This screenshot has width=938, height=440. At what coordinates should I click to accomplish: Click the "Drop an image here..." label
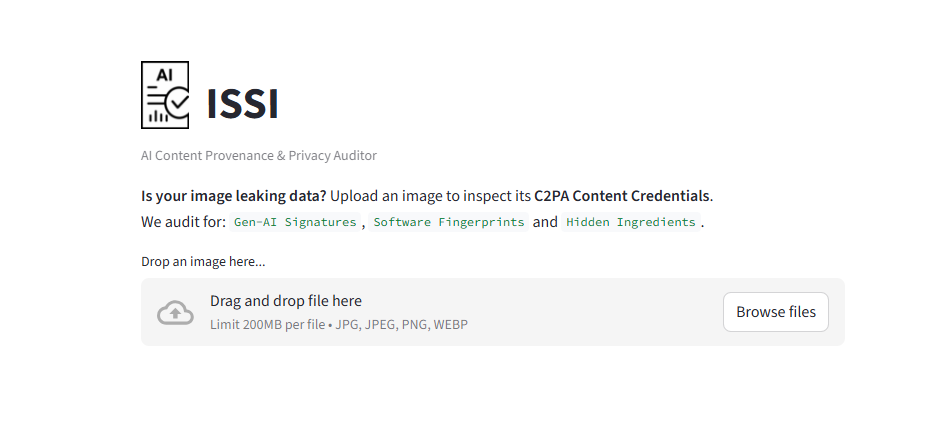[203, 262]
